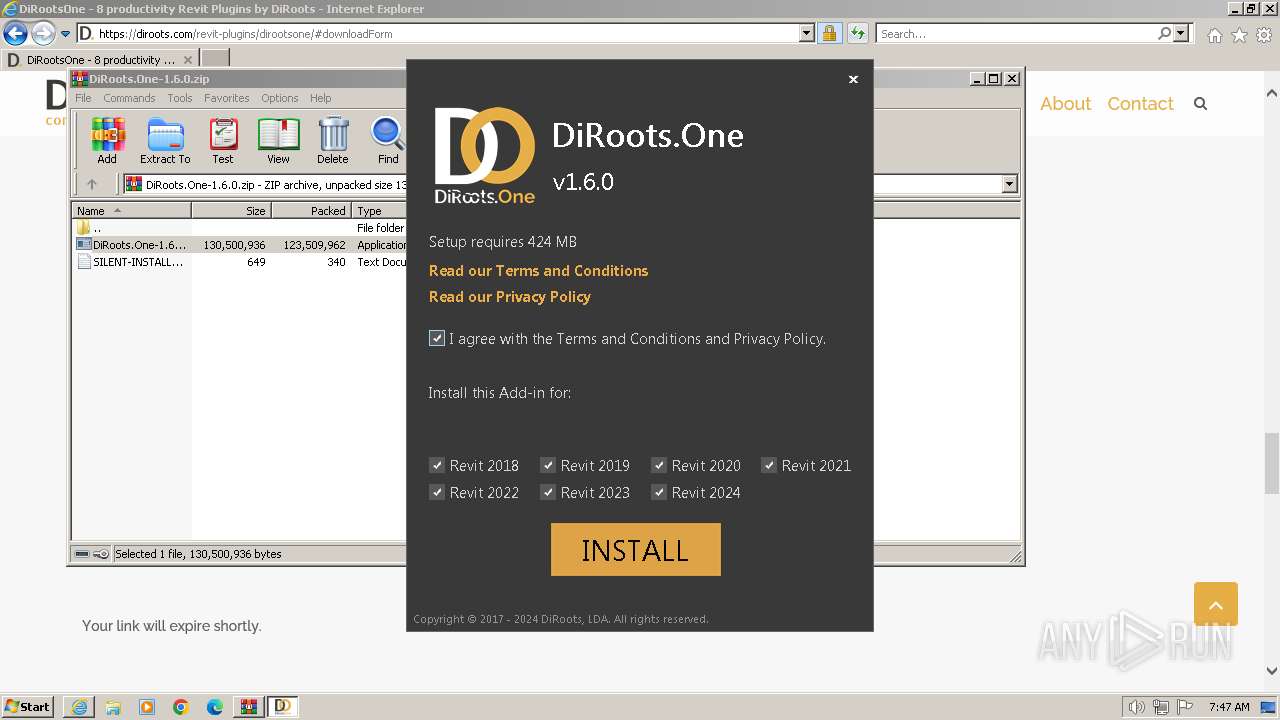Sort WinRAR files by Packed column
The height and width of the screenshot is (720, 1280).
click(x=312, y=211)
